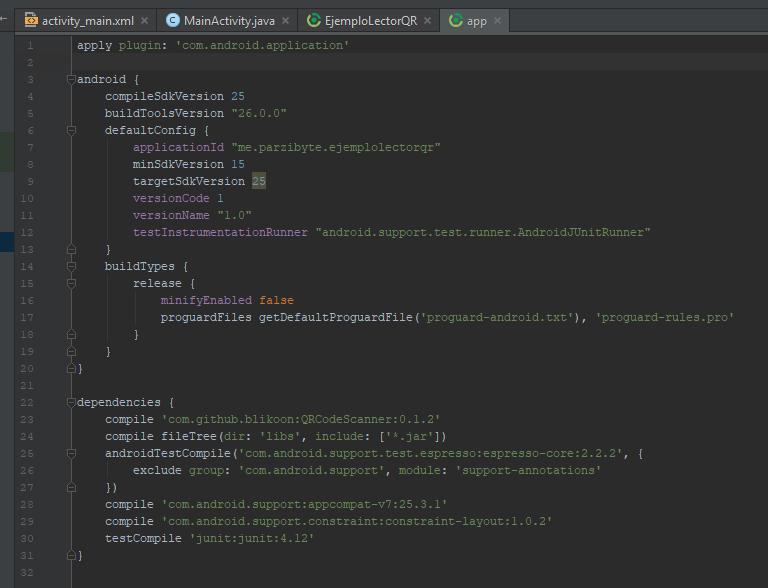Switch to the activity_main.xml tab
The image size is (768, 588).
pyautogui.click(x=87, y=20)
